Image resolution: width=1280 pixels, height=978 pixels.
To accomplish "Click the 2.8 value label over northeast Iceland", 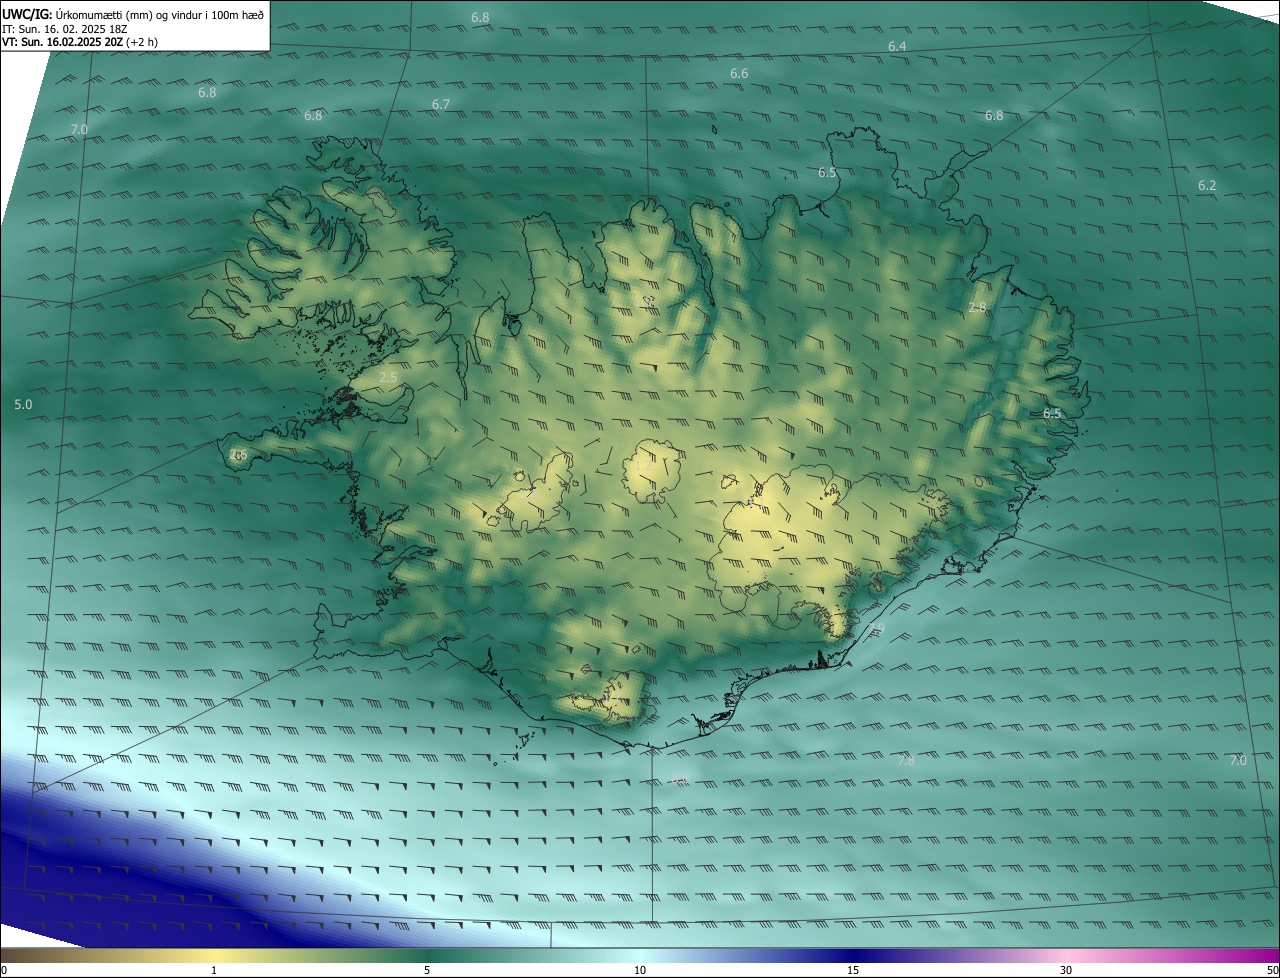I will click(x=977, y=308).
